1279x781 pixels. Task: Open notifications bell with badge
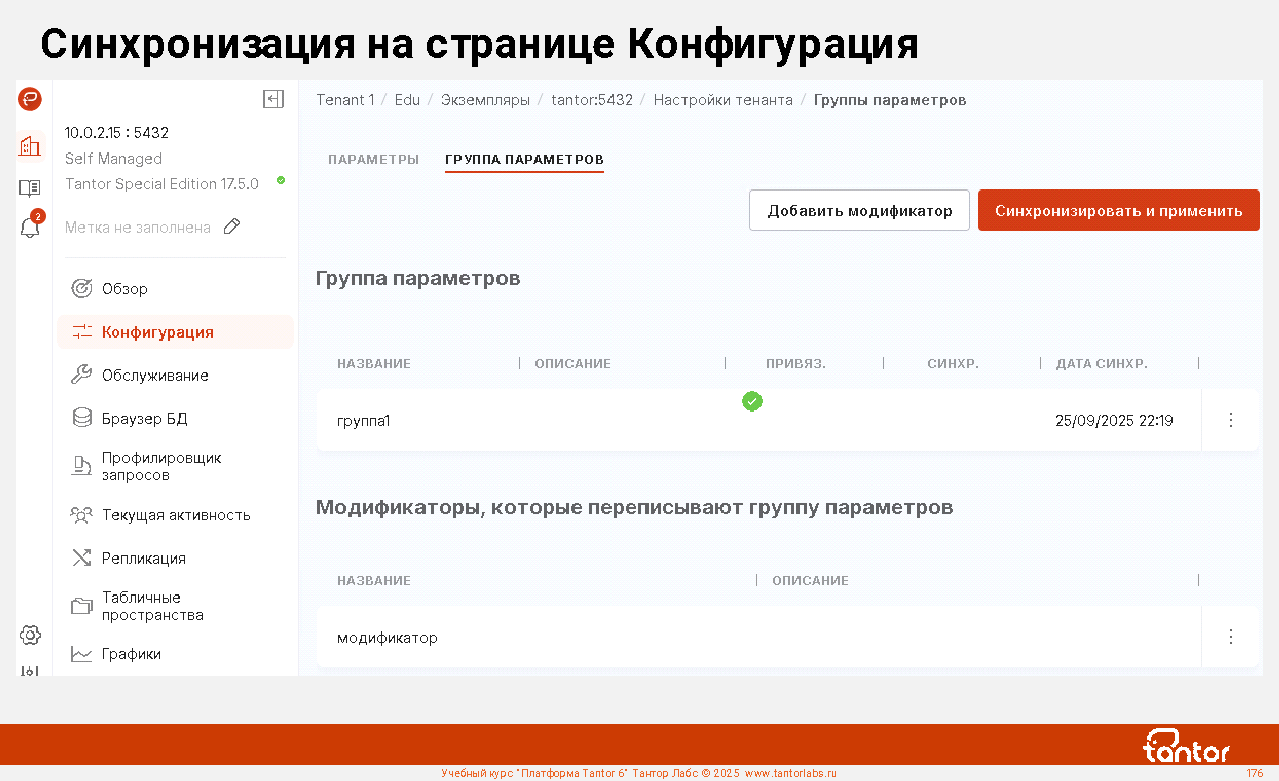pos(30,227)
